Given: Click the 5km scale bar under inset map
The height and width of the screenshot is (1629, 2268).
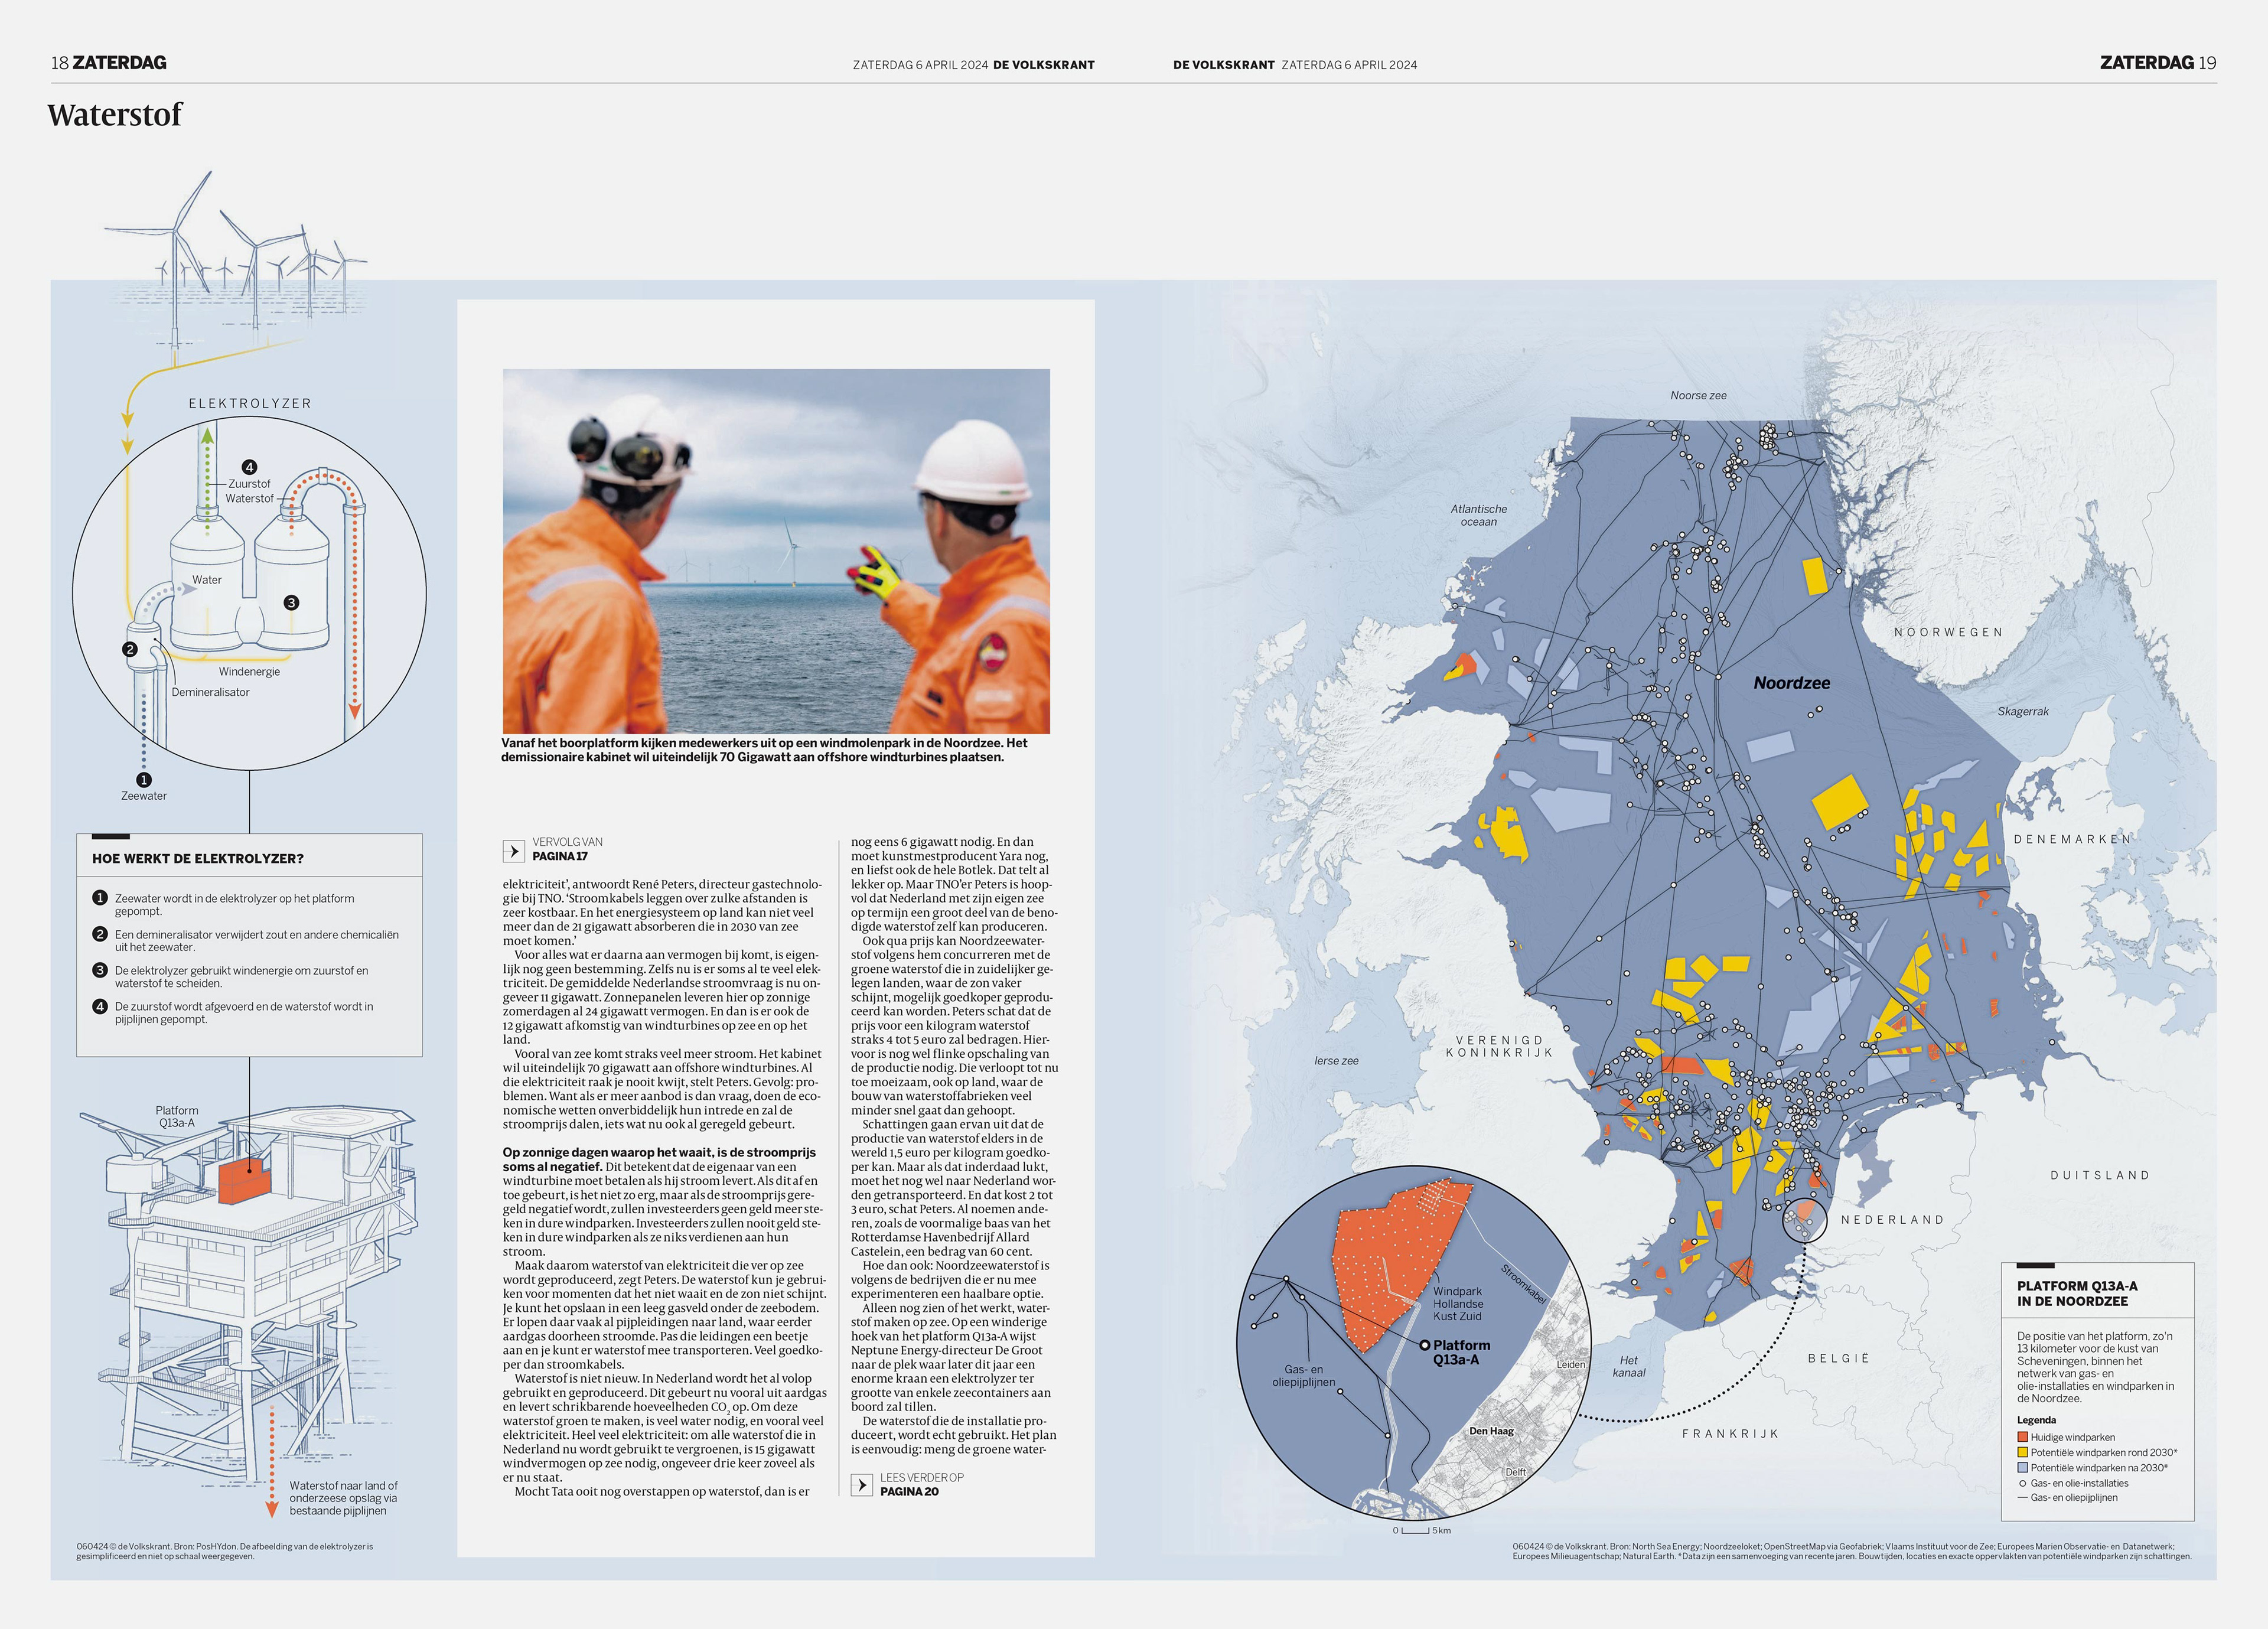Looking at the screenshot, I should (1416, 1530).
